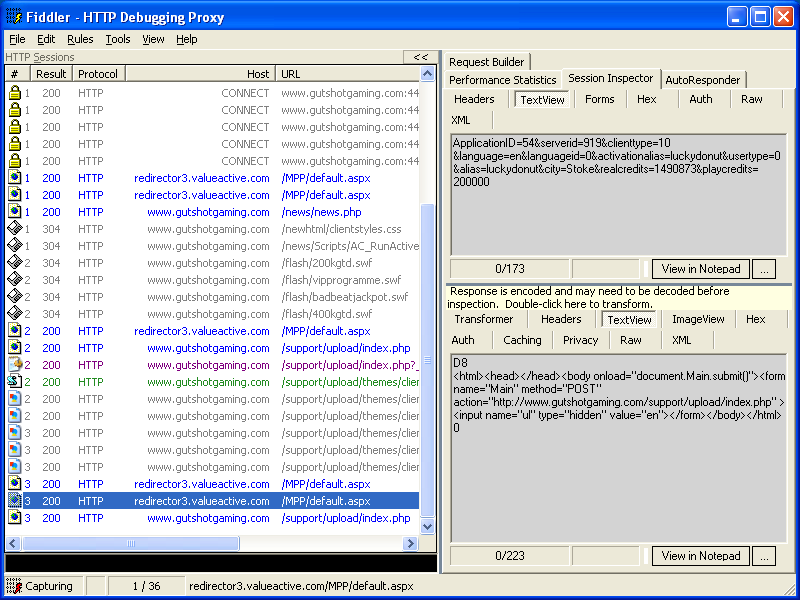The height and width of the screenshot is (600, 800).
Task: Select the response TextView tab next to ImageView
Action: [x=630, y=320]
